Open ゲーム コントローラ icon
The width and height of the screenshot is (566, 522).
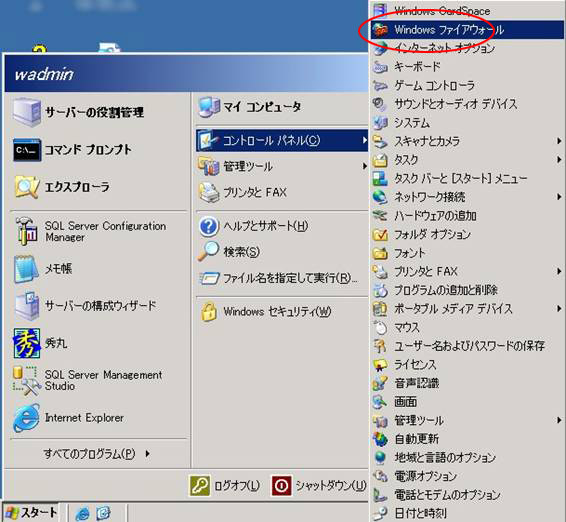point(380,86)
